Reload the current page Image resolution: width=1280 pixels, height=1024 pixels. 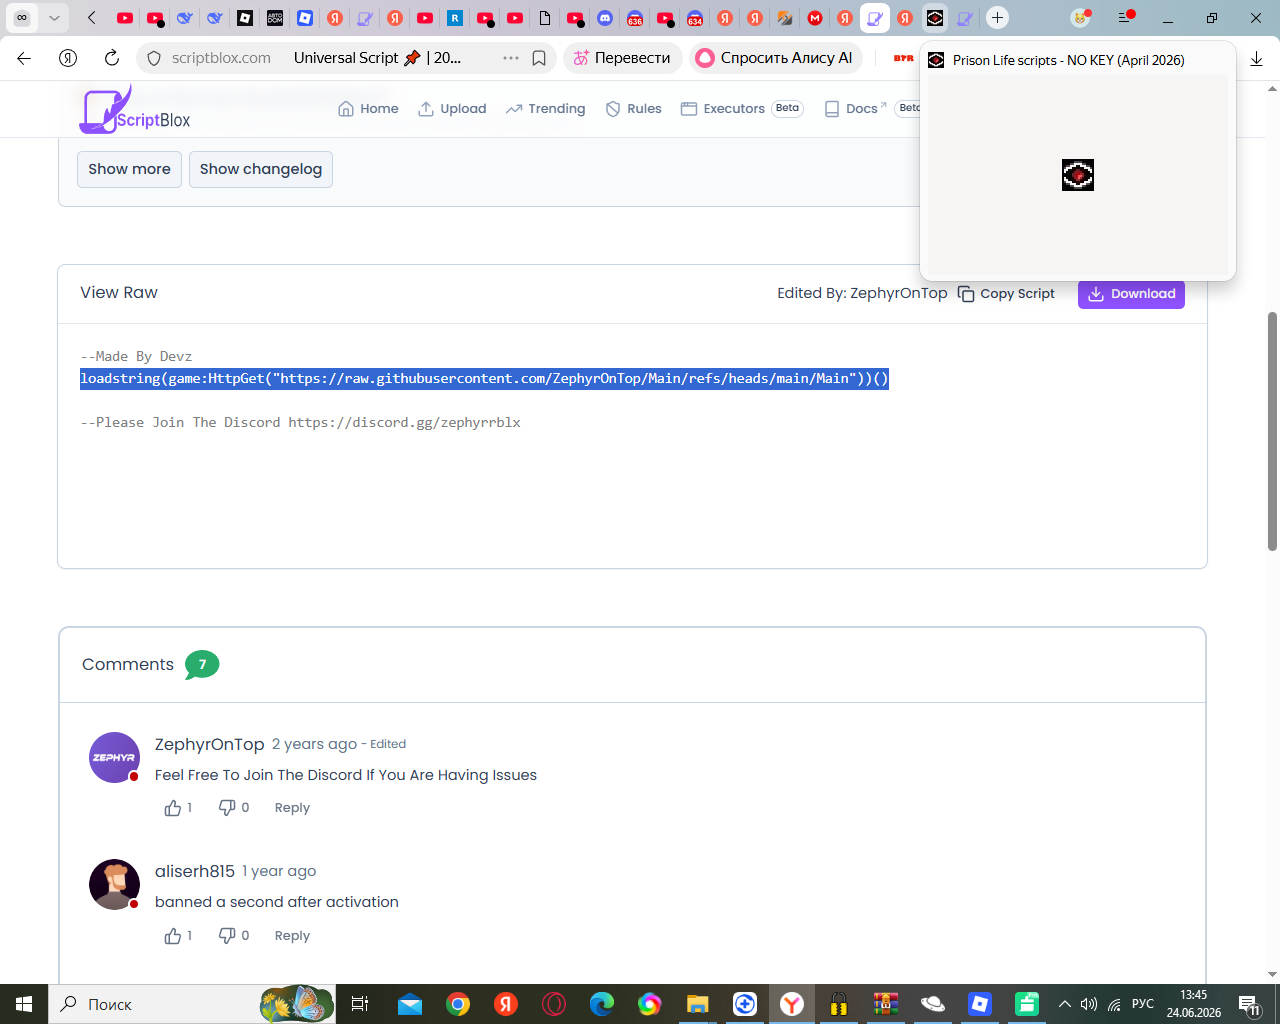pyautogui.click(x=112, y=58)
